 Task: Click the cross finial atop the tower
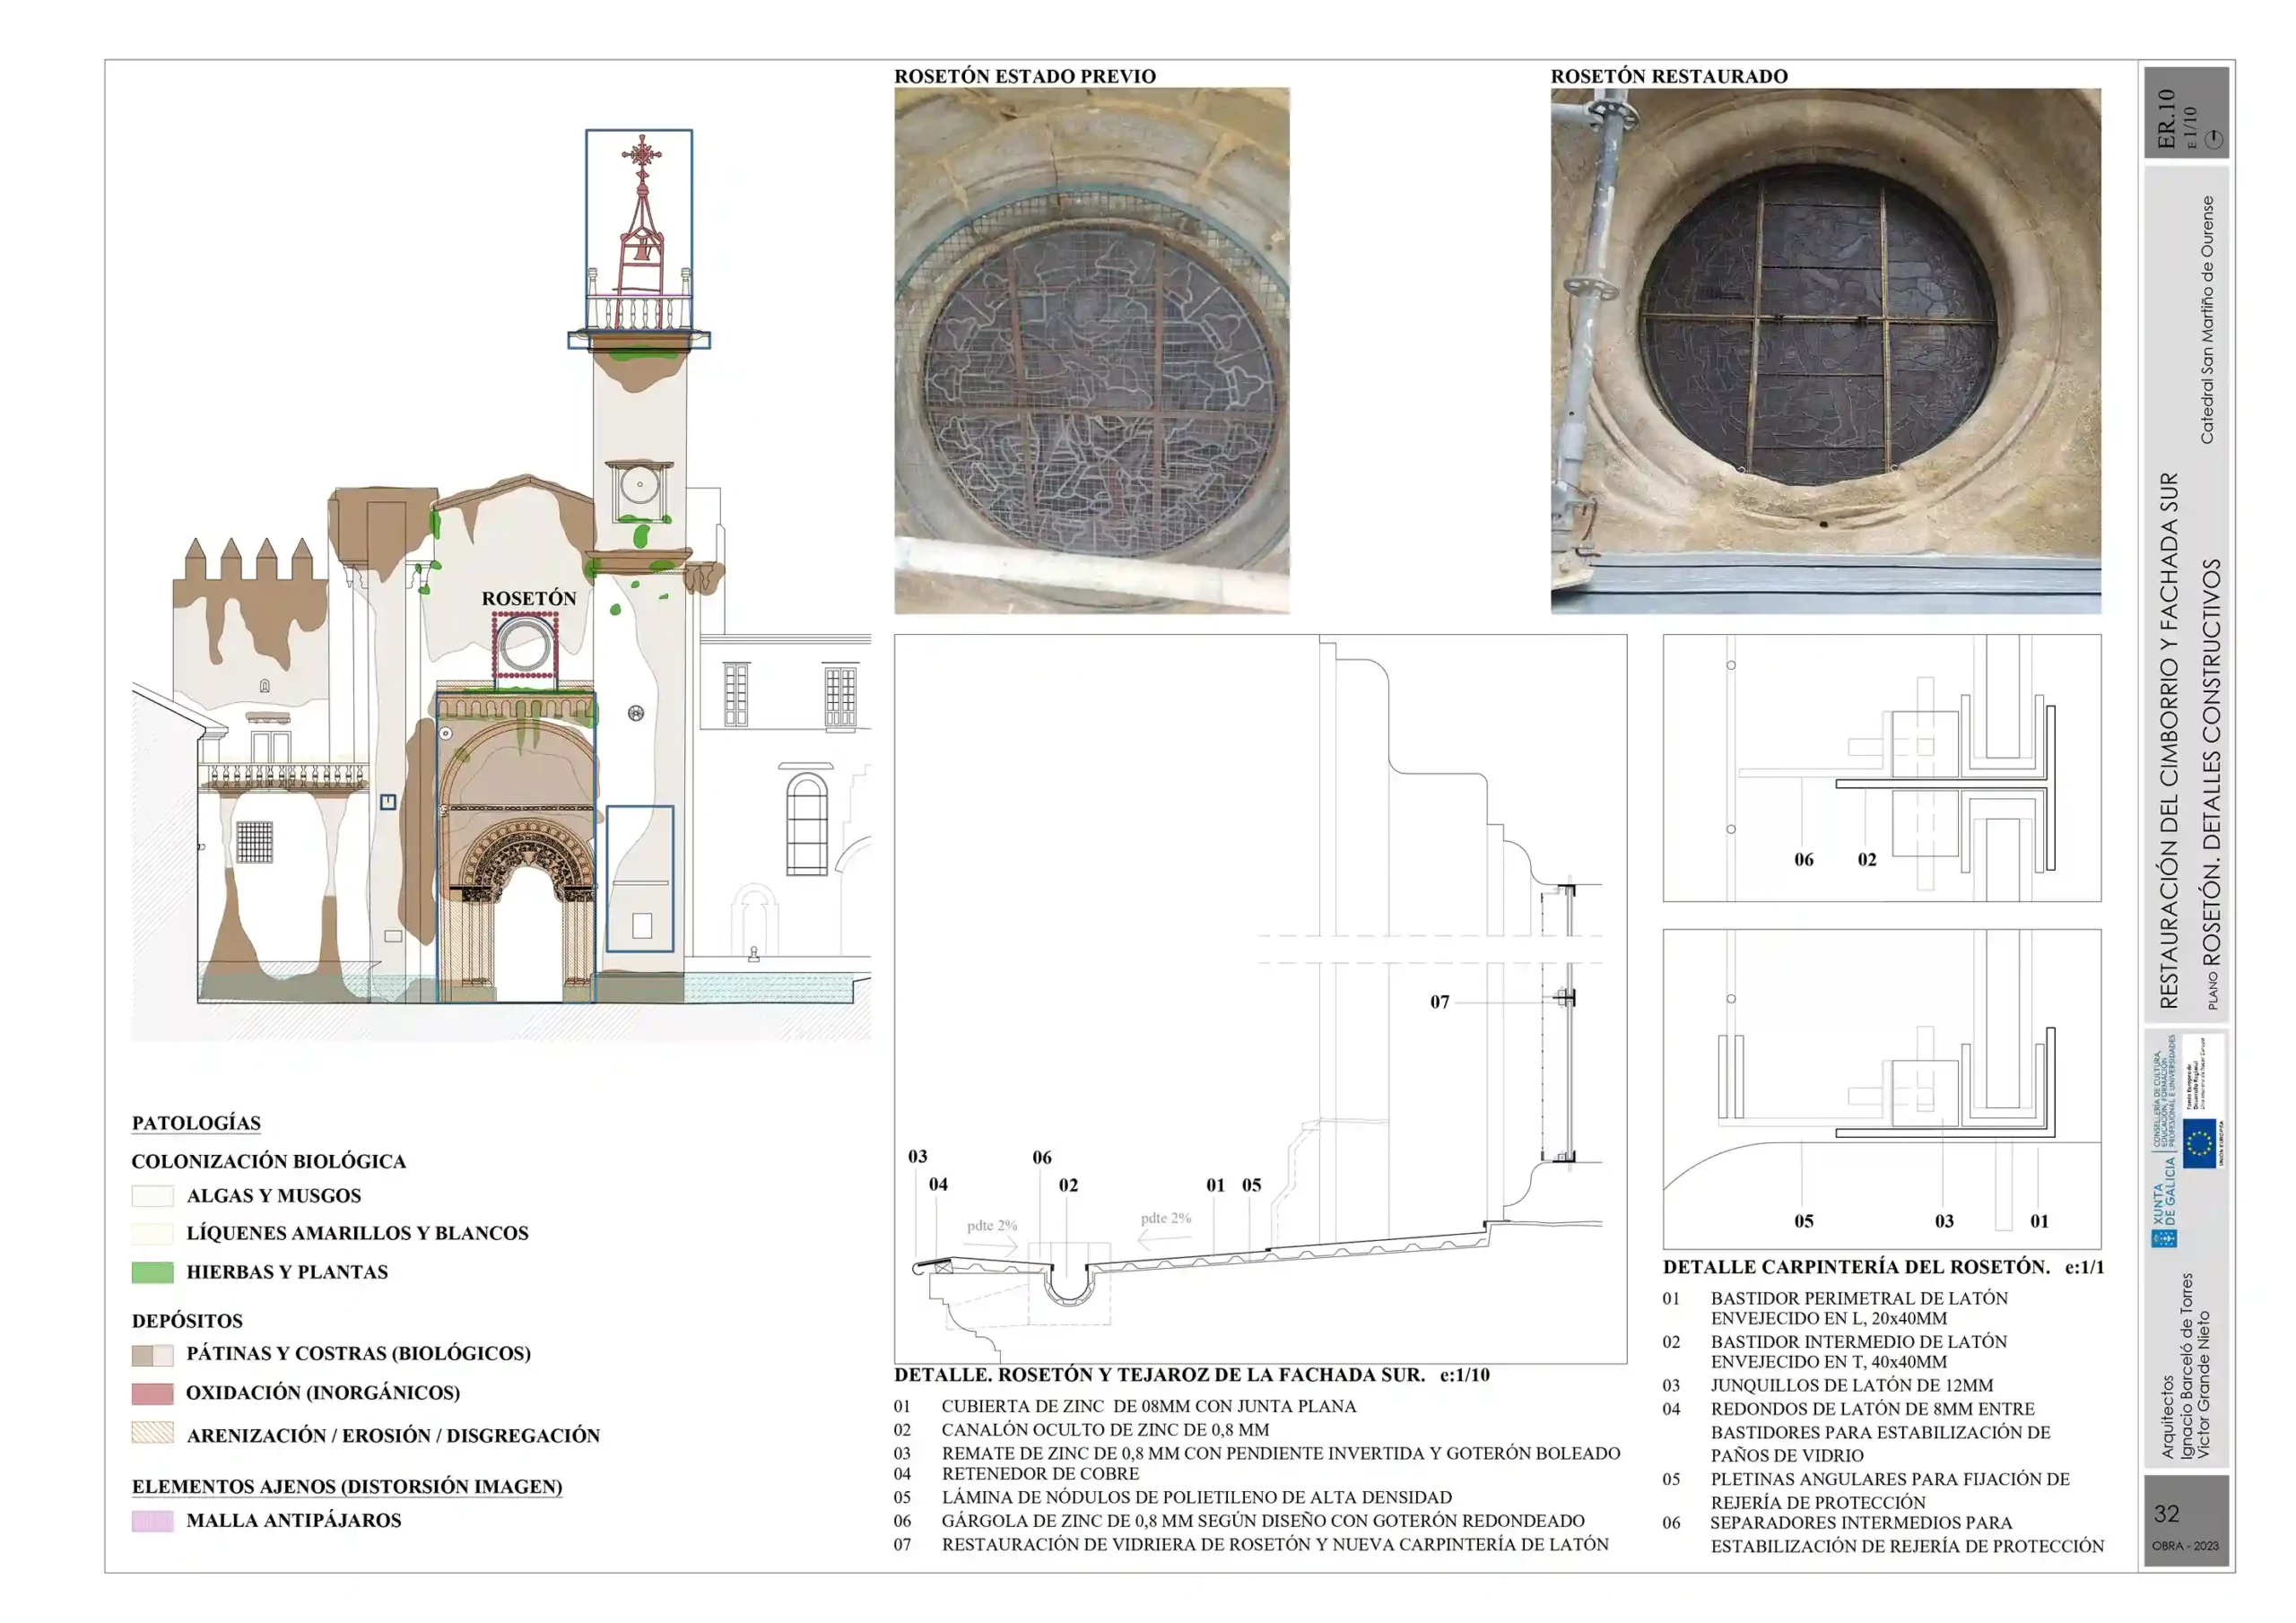pos(640,154)
